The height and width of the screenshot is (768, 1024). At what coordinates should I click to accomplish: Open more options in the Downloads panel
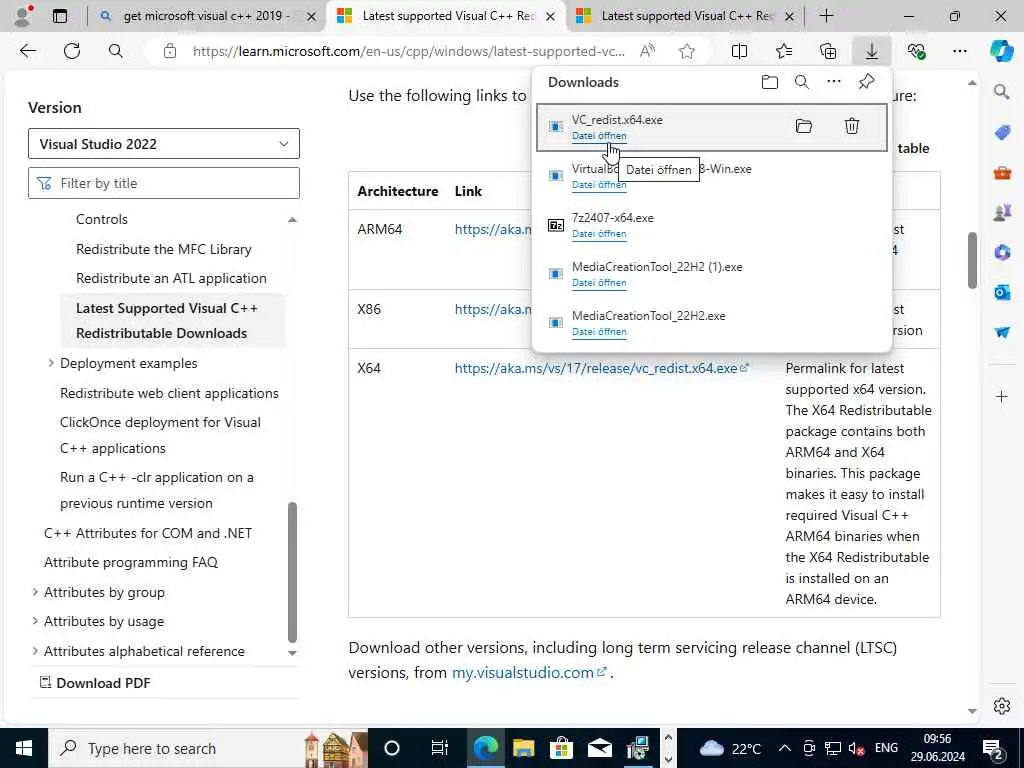point(834,82)
